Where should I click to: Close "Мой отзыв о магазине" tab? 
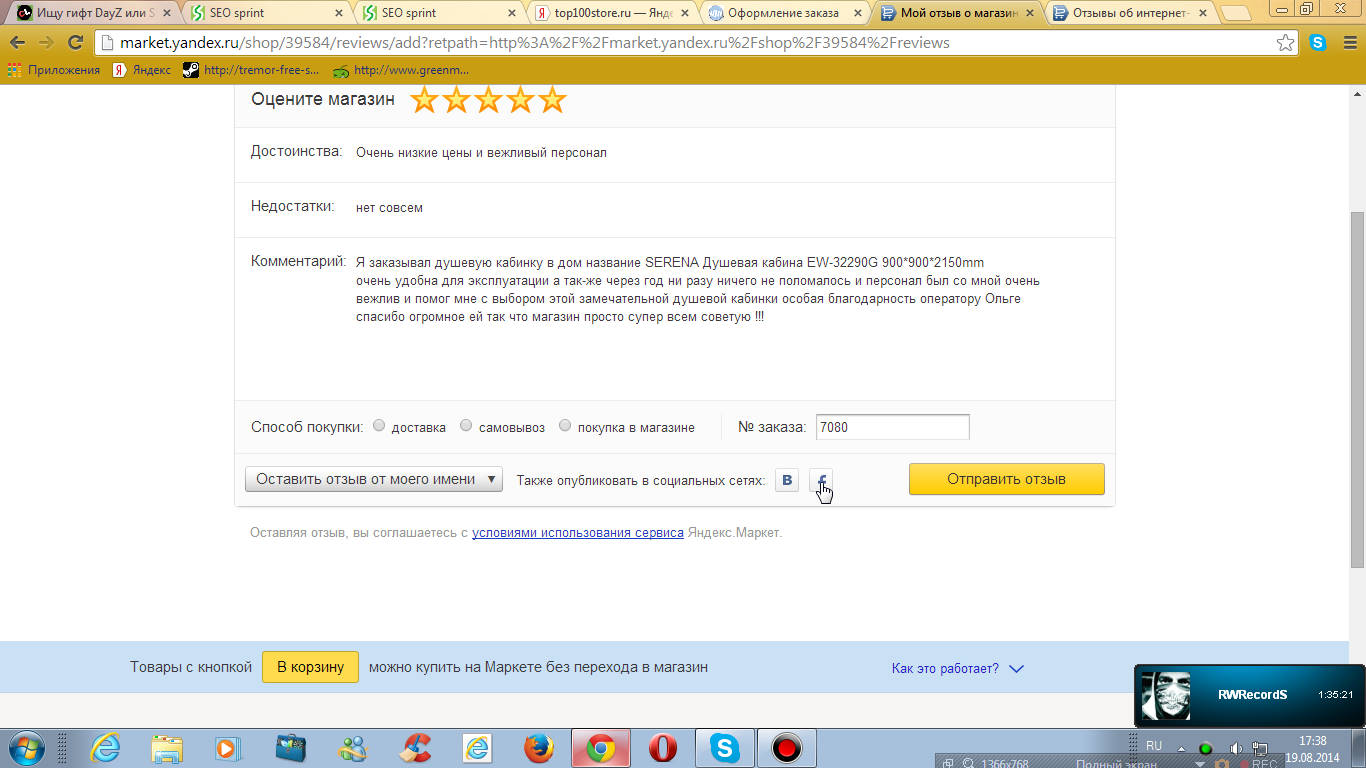(x=1030, y=13)
